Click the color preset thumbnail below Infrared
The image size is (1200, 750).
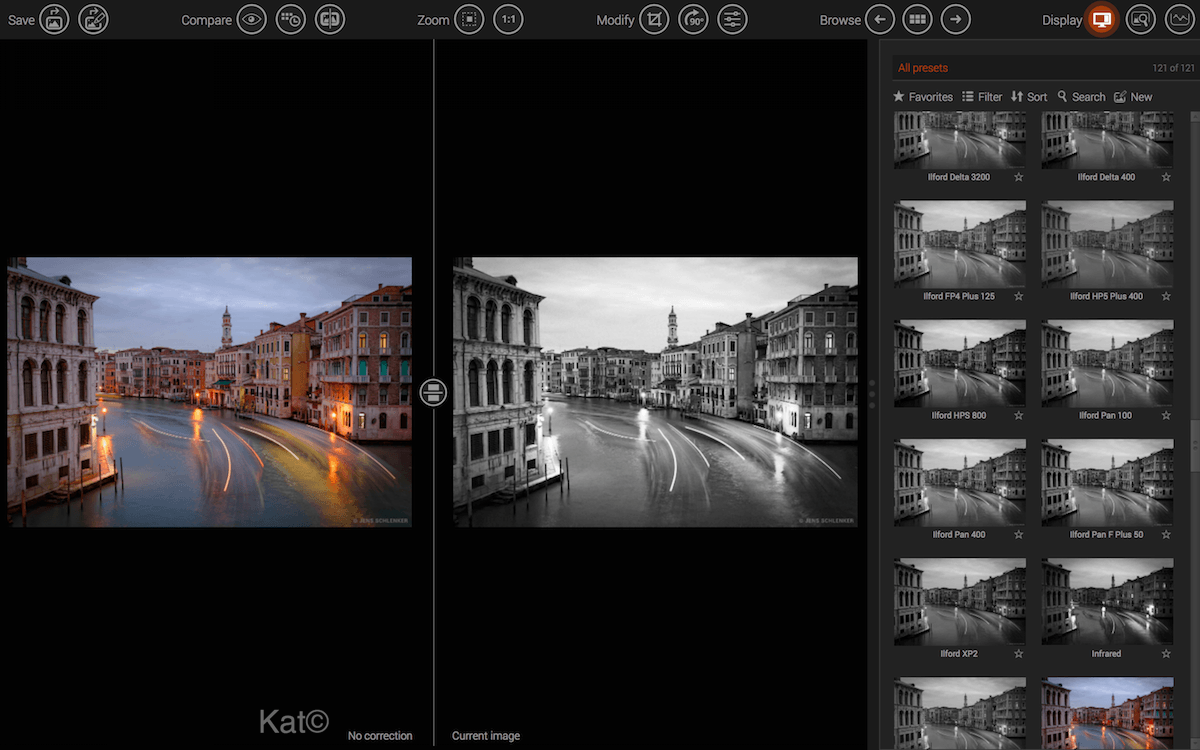[x=1107, y=713]
